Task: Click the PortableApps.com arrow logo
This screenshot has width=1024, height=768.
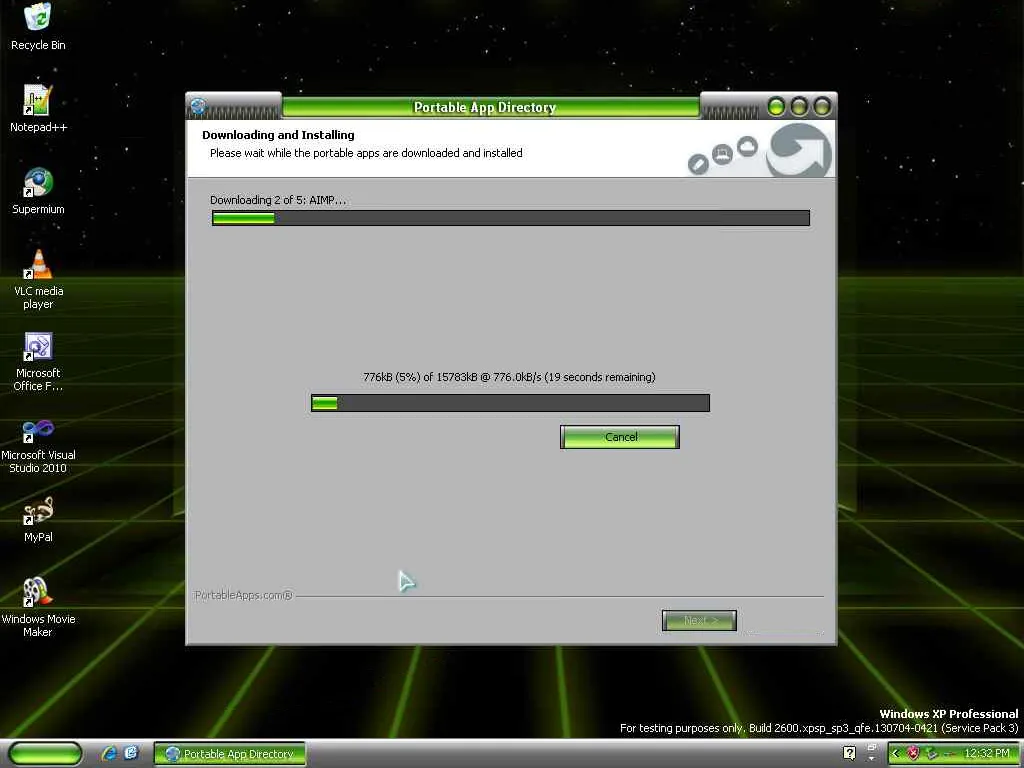Action: tap(799, 151)
